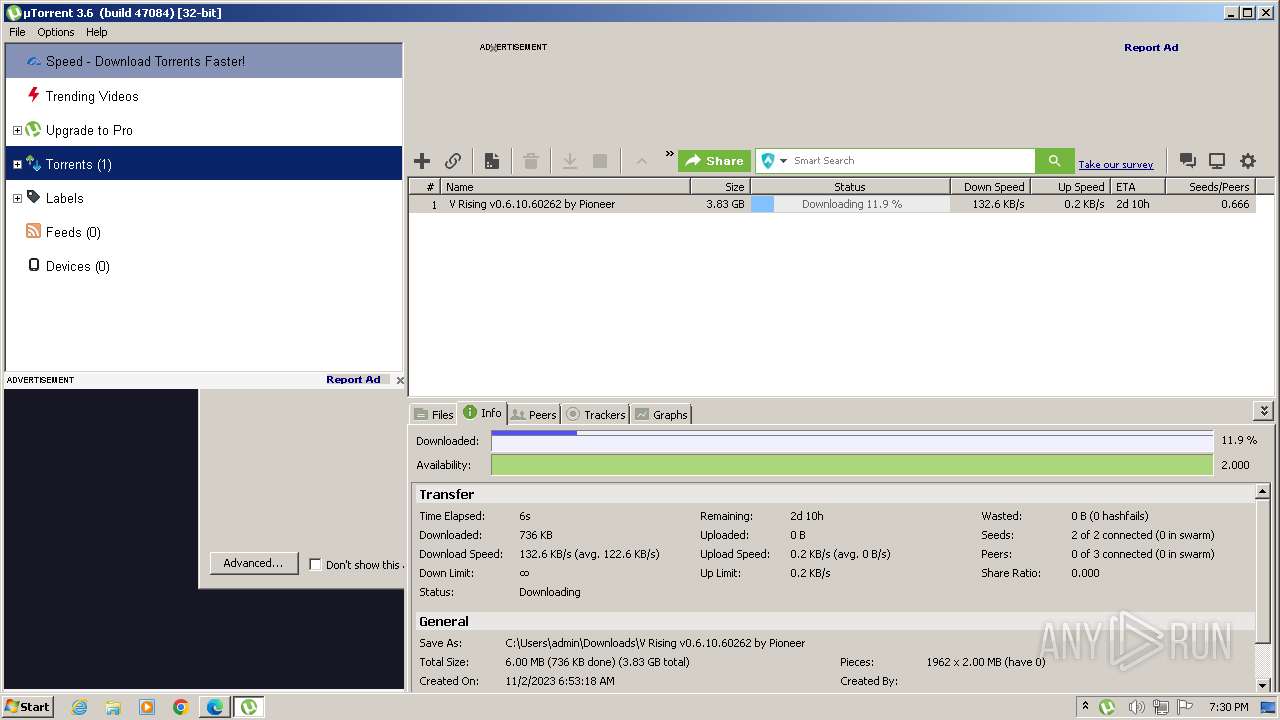Click the green Share button
Viewport: 1280px width, 720px height.
point(714,161)
